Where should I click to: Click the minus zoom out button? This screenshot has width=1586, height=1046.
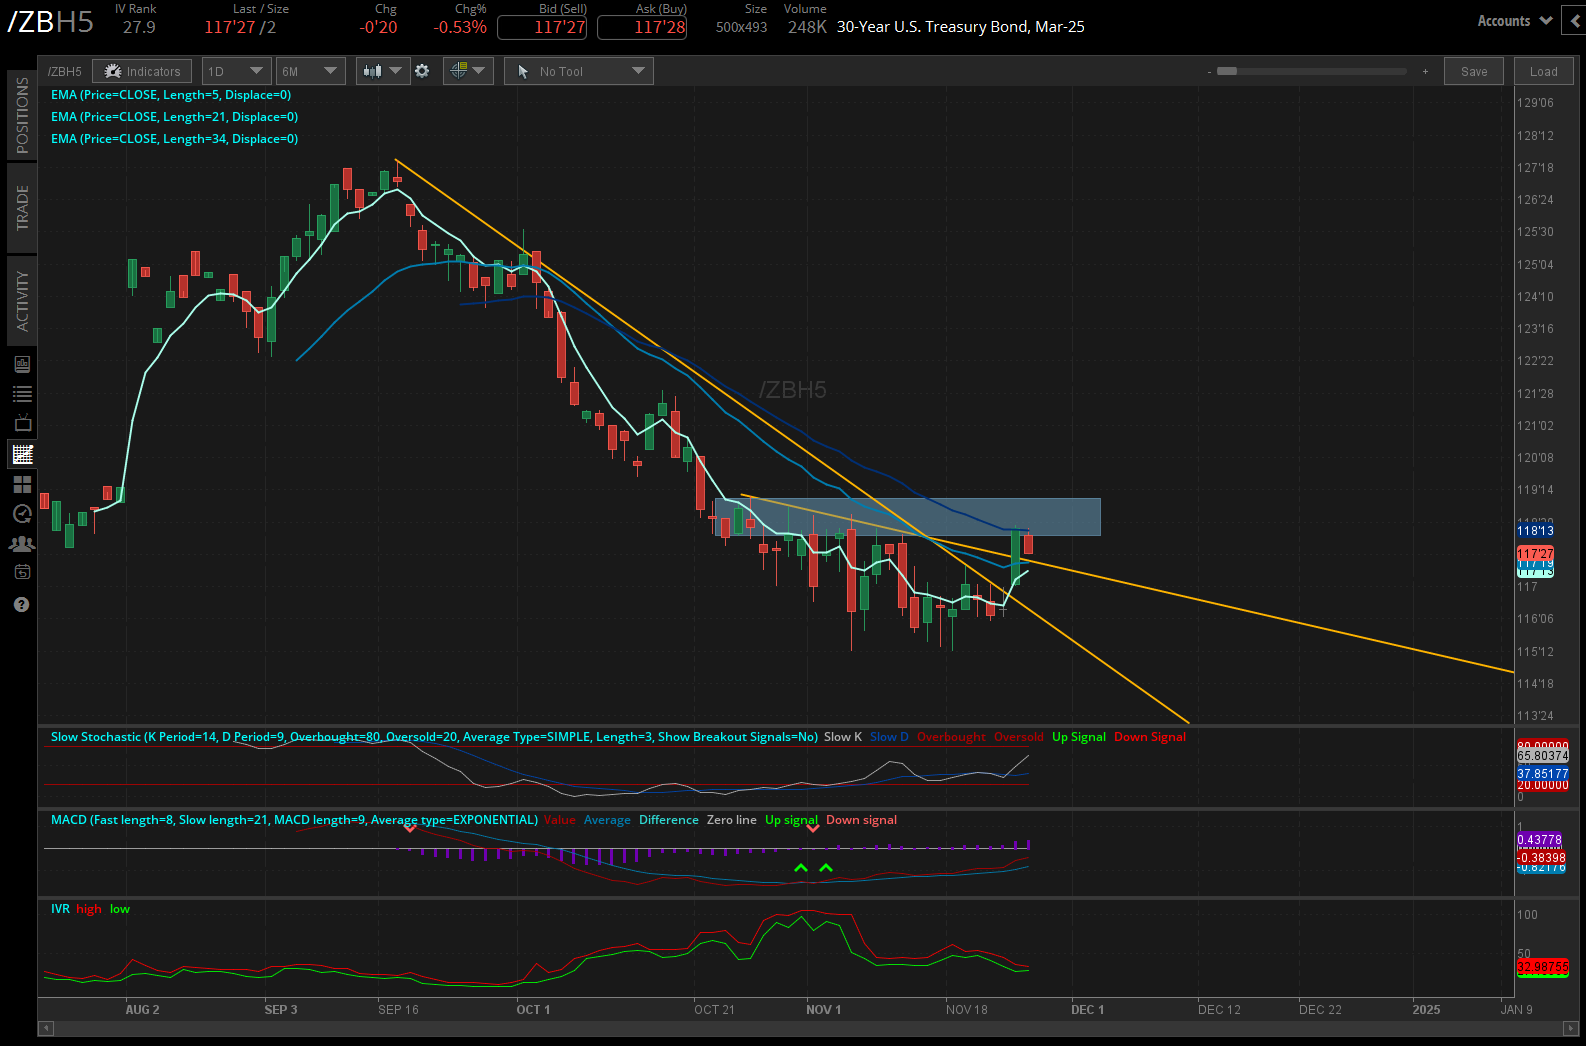click(x=1209, y=72)
